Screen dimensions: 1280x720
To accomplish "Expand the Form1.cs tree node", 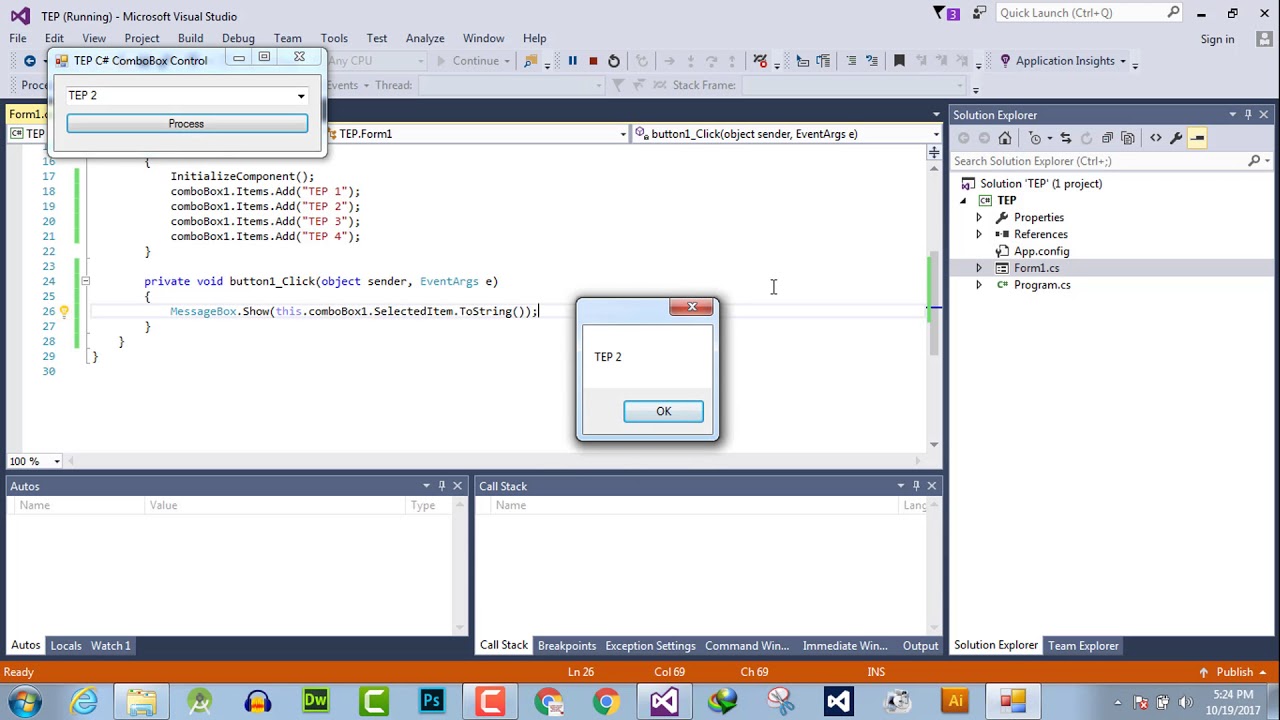I will point(979,268).
